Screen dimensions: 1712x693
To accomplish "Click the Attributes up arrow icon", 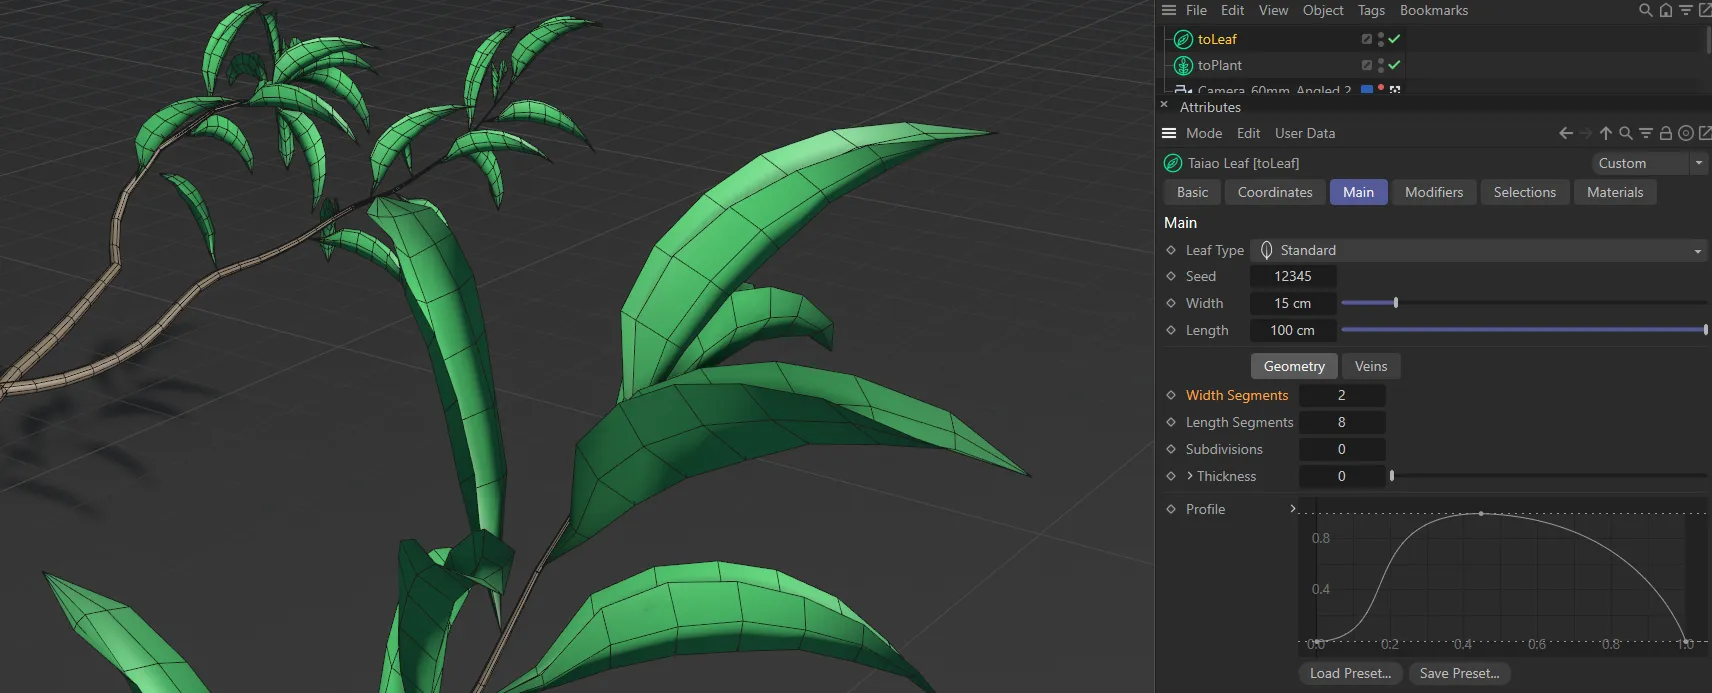I will tap(1606, 133).
